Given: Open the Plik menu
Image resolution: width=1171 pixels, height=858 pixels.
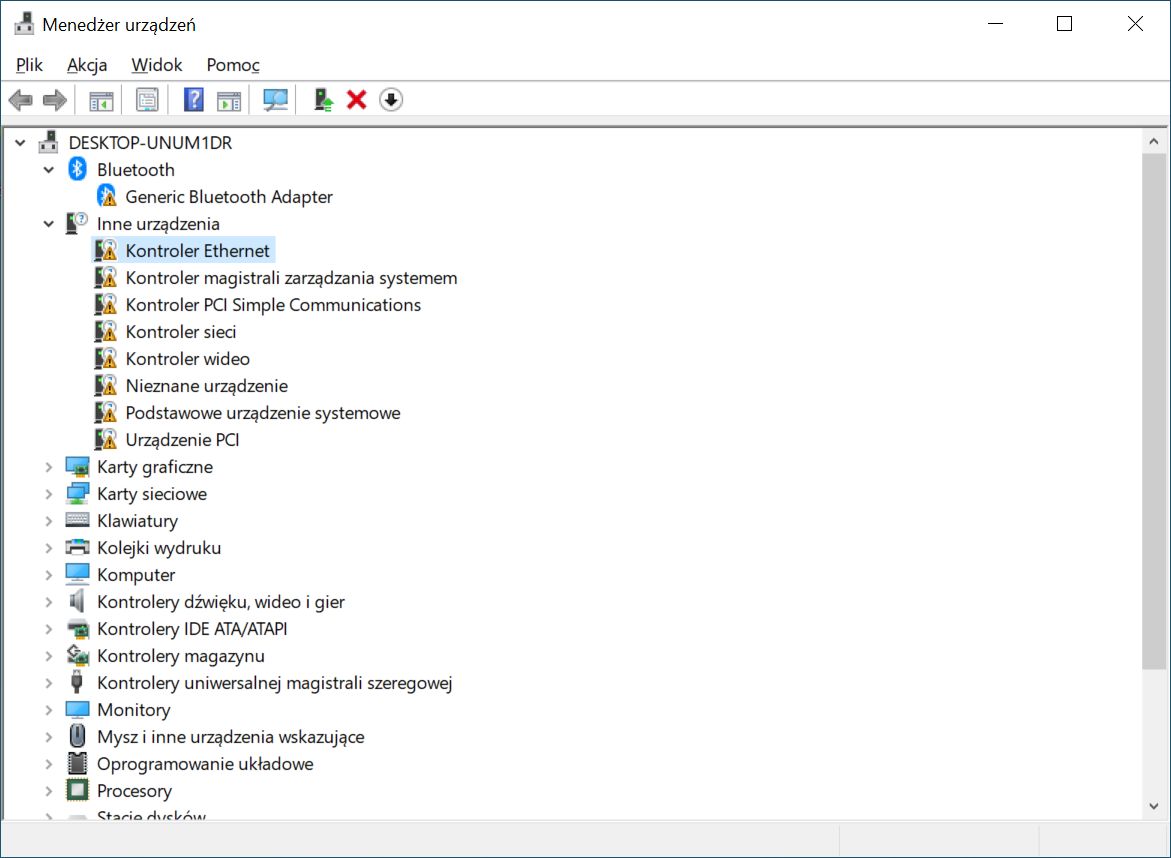Looking at the screenshot, I should point(29,65).
